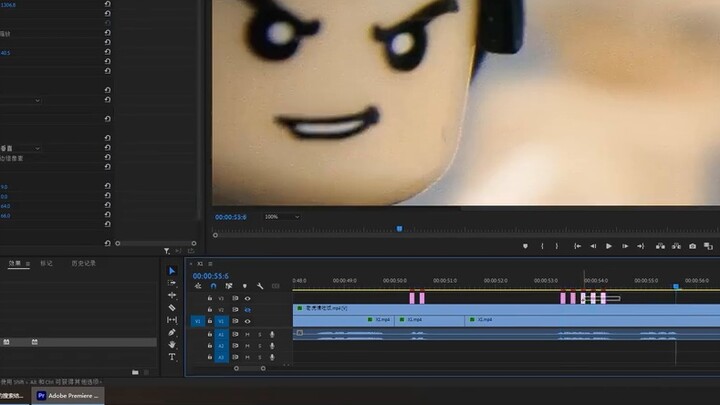Screen dimensions: 720x405
Task: Open the X1 sequence panel menu
Action: [x=210, y=264]
